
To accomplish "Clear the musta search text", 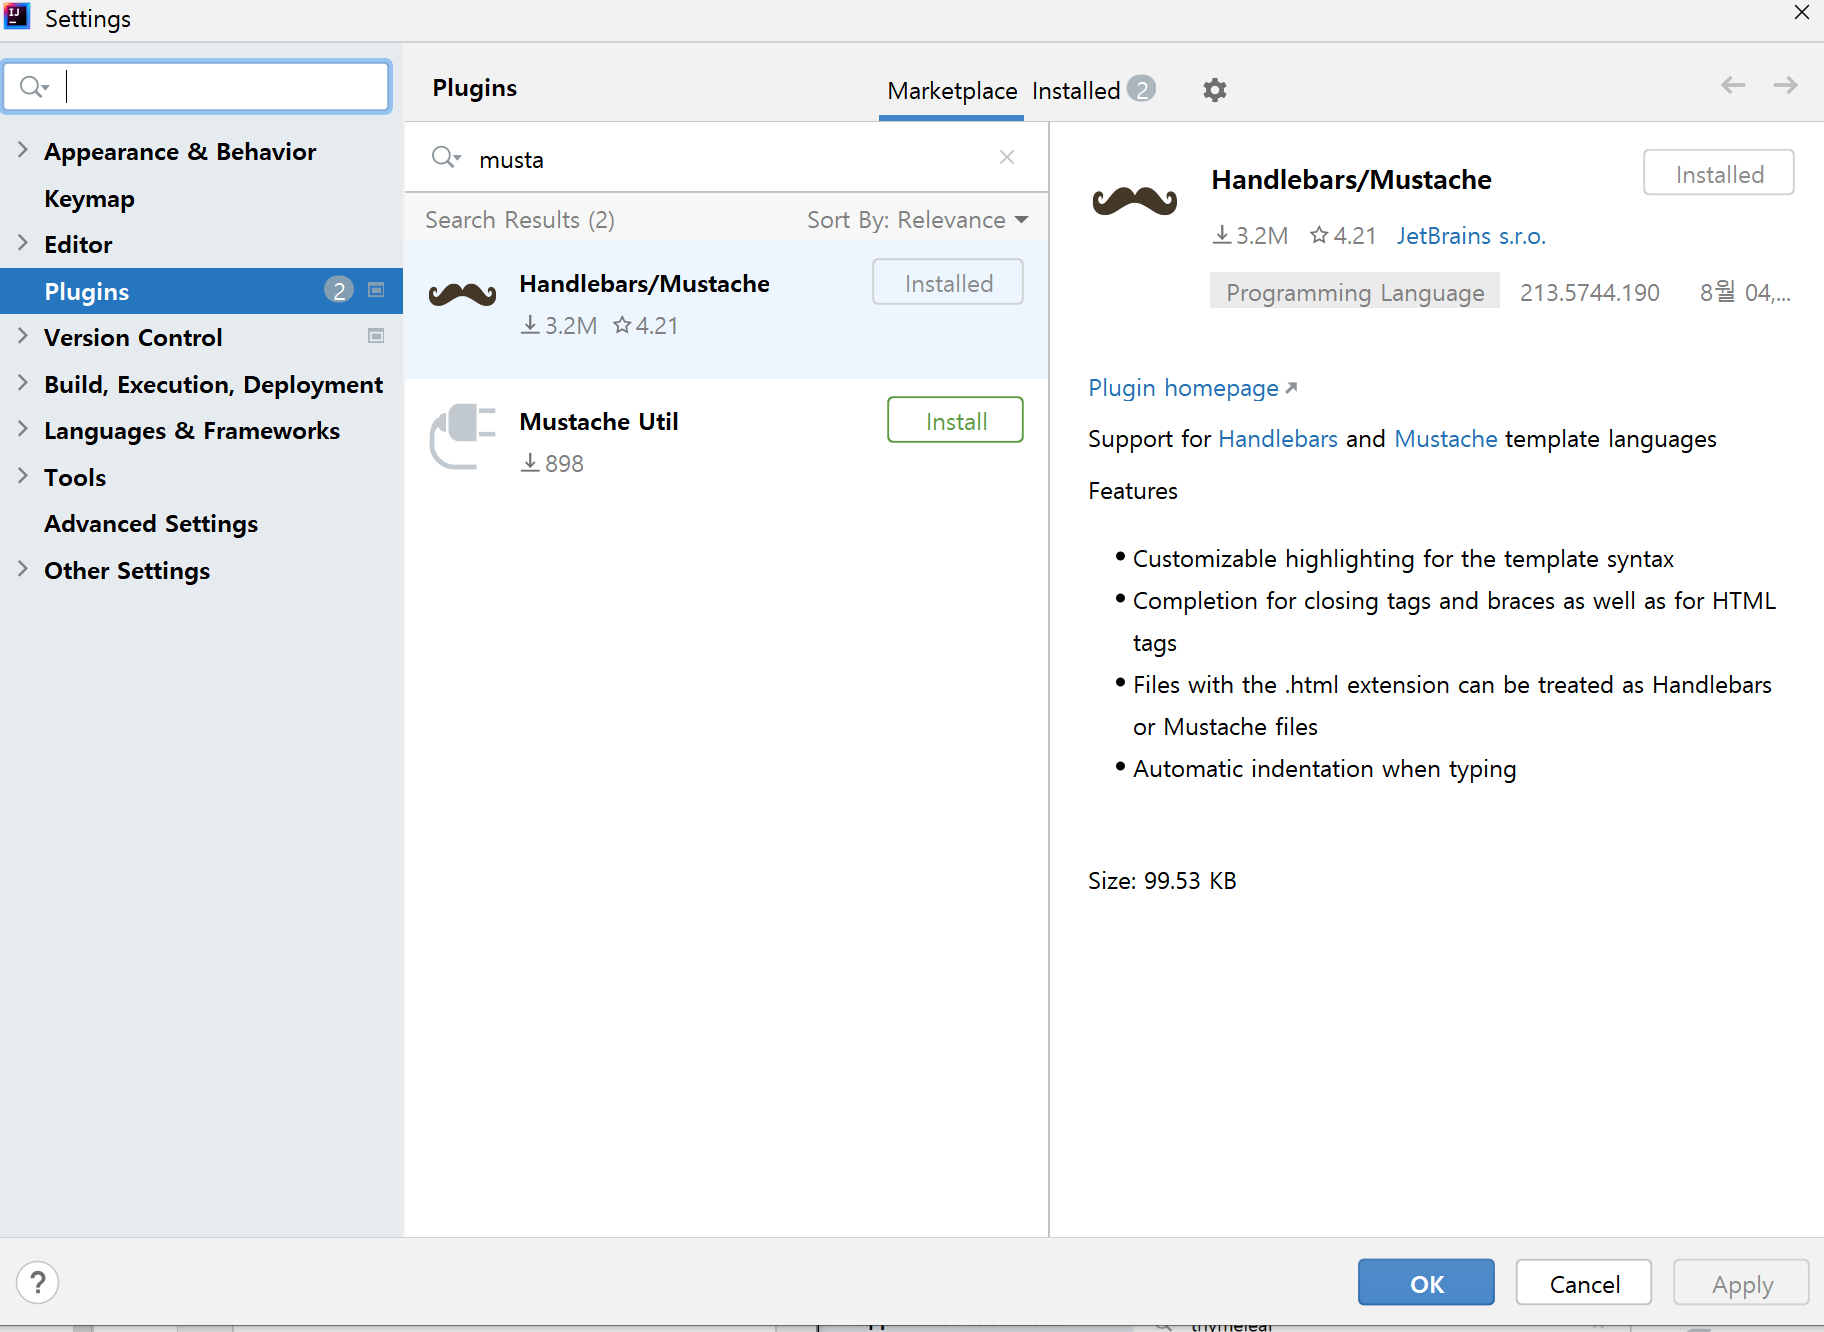I will (x=1007, y=157).
